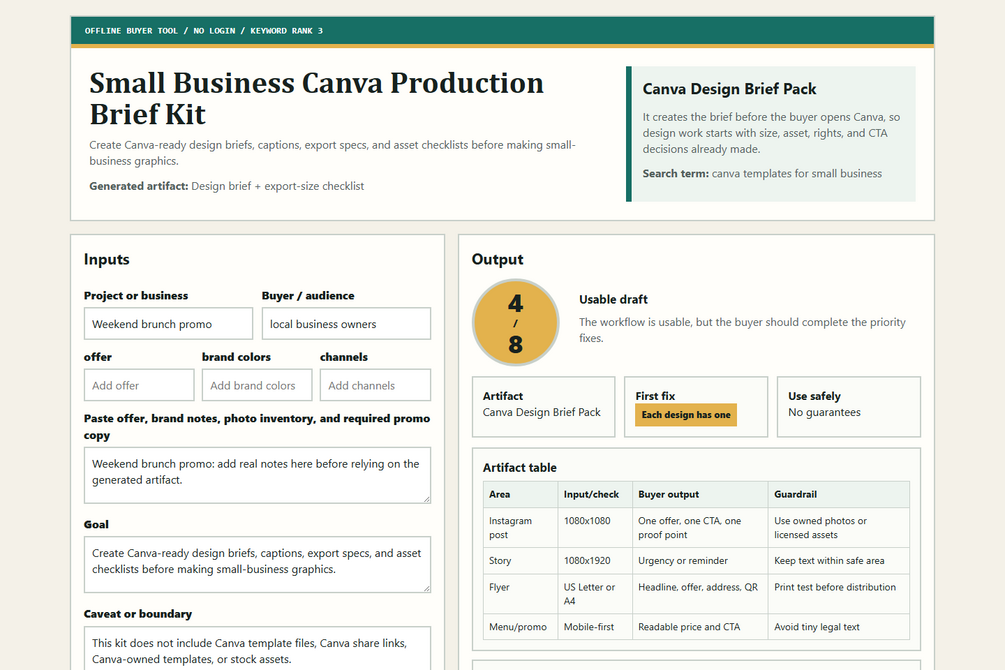Click the '1080x1920' cell
This screenshot has height=670, width=1005.
pyautogui.click(x=595, y=561)
